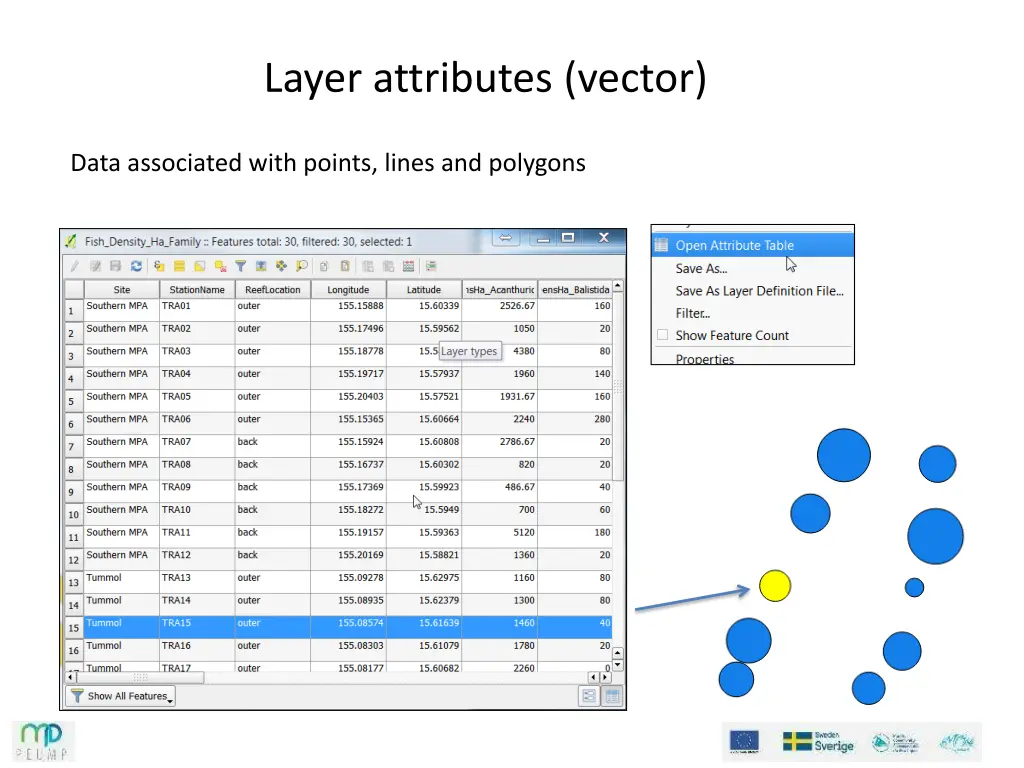The image size is (1024, 768).
Task: Click the Tummol cell in row 13
Action: [121, 582]
